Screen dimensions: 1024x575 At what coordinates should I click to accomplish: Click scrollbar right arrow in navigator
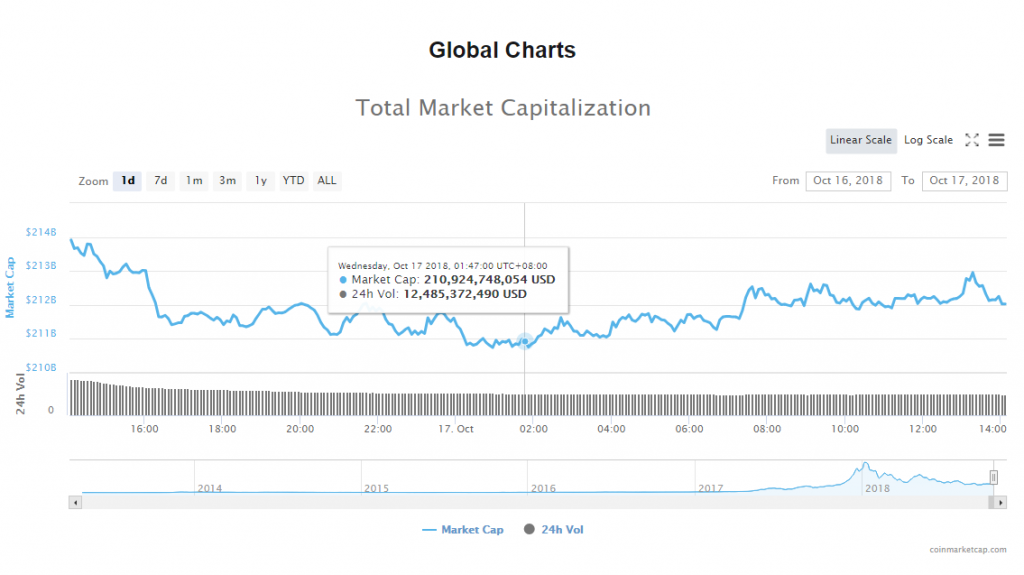(x=1001, y=503)
